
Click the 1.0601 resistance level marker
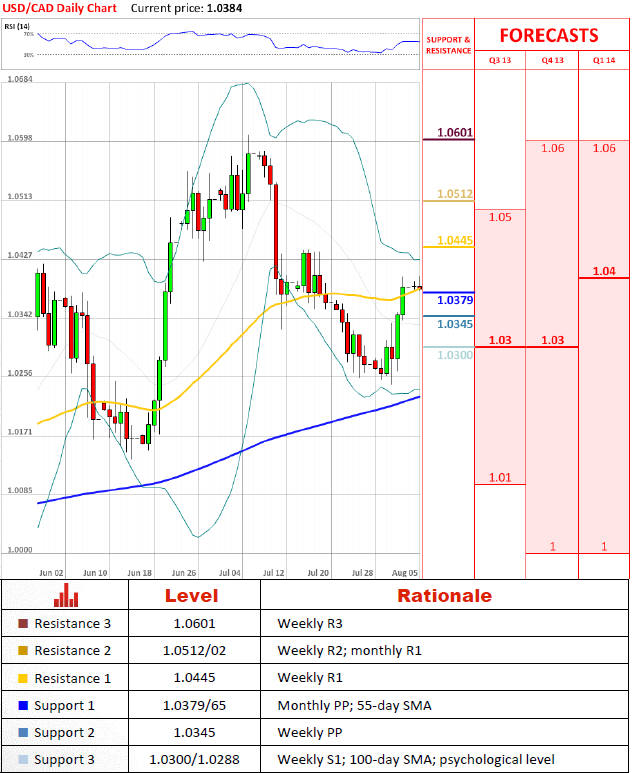click(455, 132)
